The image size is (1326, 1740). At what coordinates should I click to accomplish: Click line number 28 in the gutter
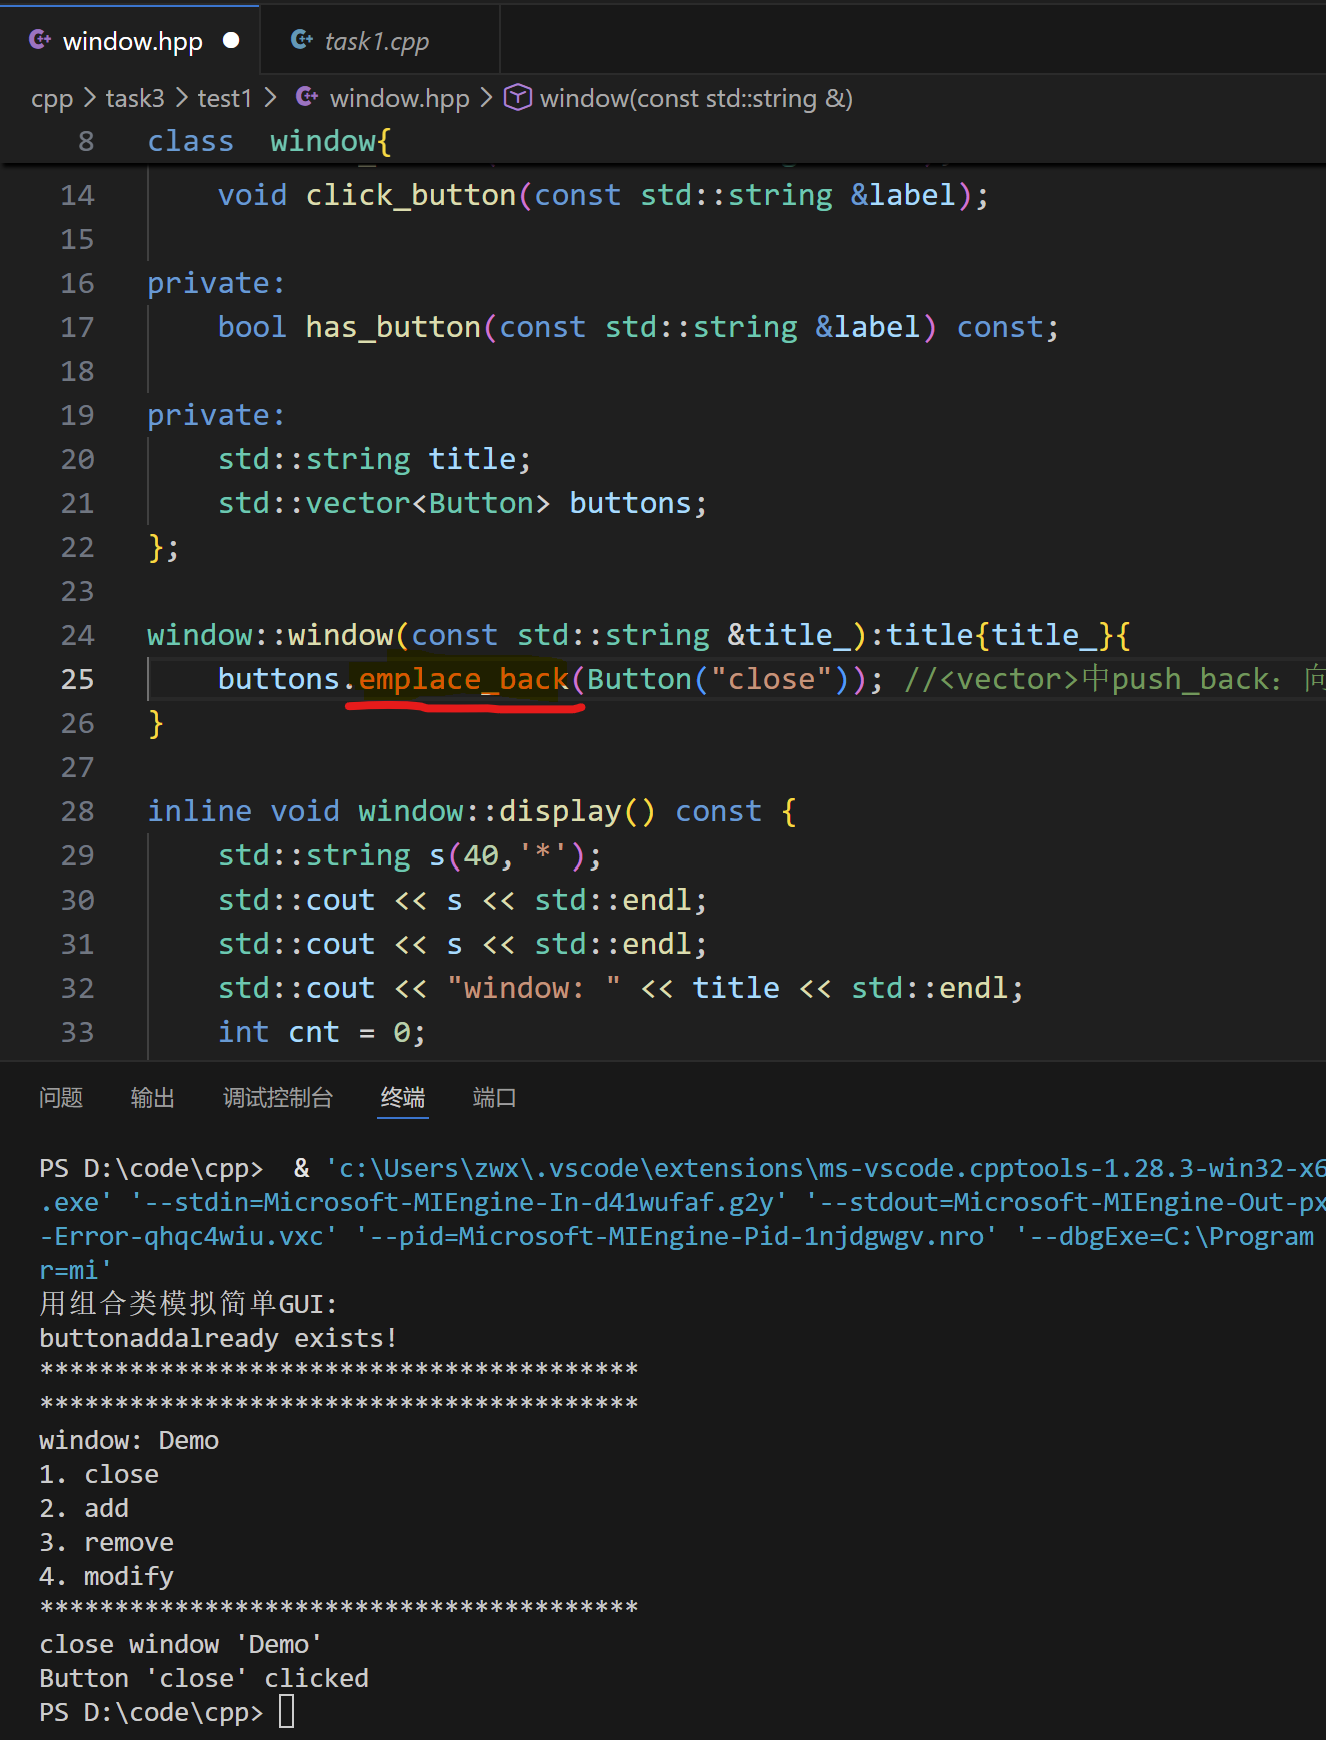coord(78,812)
